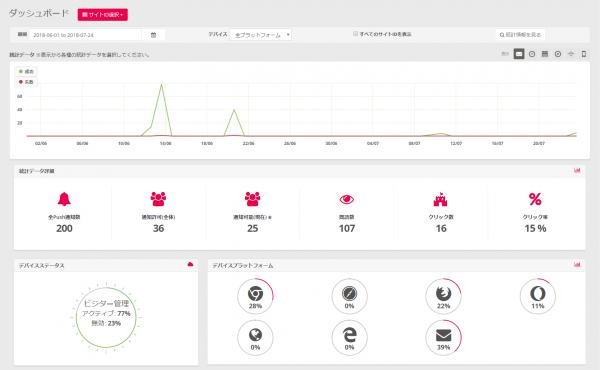The height and width of the screenshot is (370, 600).
Task: Select the Firefox browser platform circle
Action: click(x=443, y=296)
